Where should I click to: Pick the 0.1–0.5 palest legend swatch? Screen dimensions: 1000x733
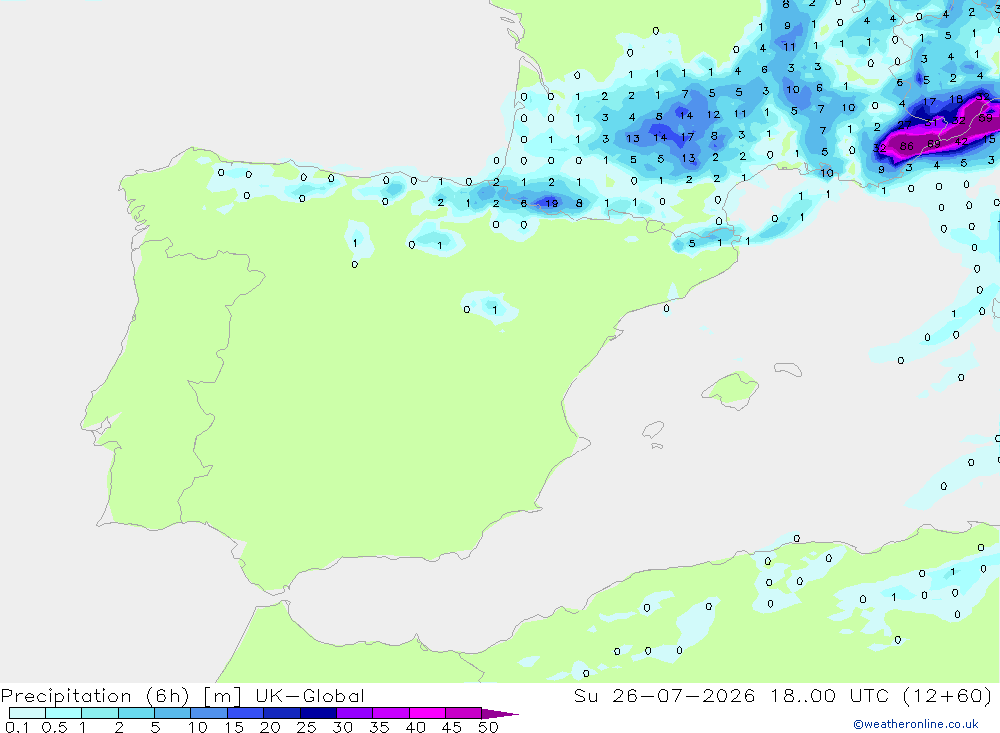click(x=27, y=713)
